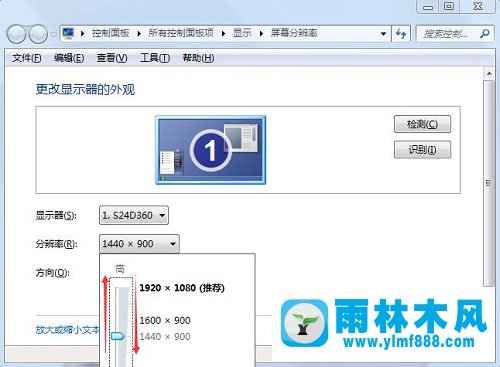500x367 pixels.
Task: Open the 文件(F) menu
Action: pyautogui.click(x=27, y=58)
